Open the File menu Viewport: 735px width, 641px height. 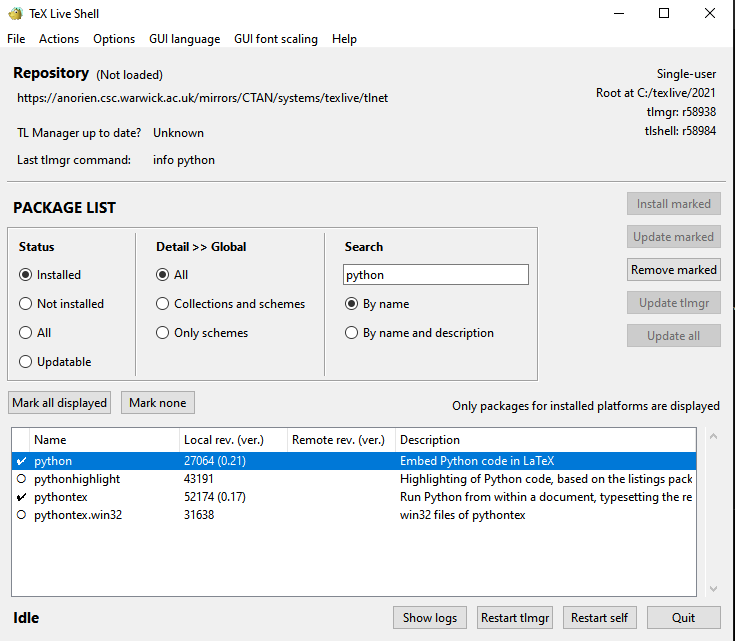[16, 39]
